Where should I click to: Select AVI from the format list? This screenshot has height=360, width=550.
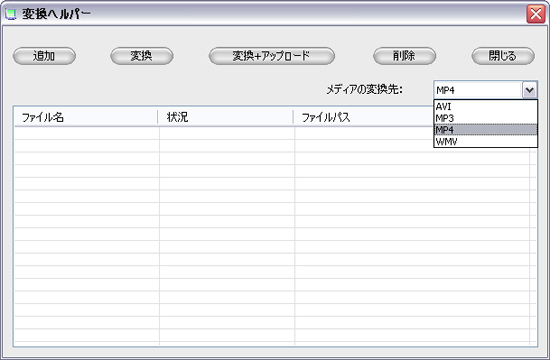pos(485,106)
